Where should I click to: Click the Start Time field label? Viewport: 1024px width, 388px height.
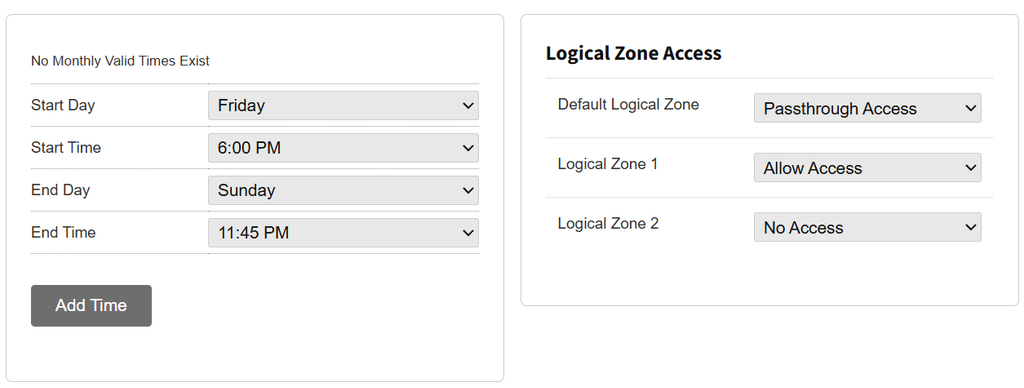coord(66,148)
